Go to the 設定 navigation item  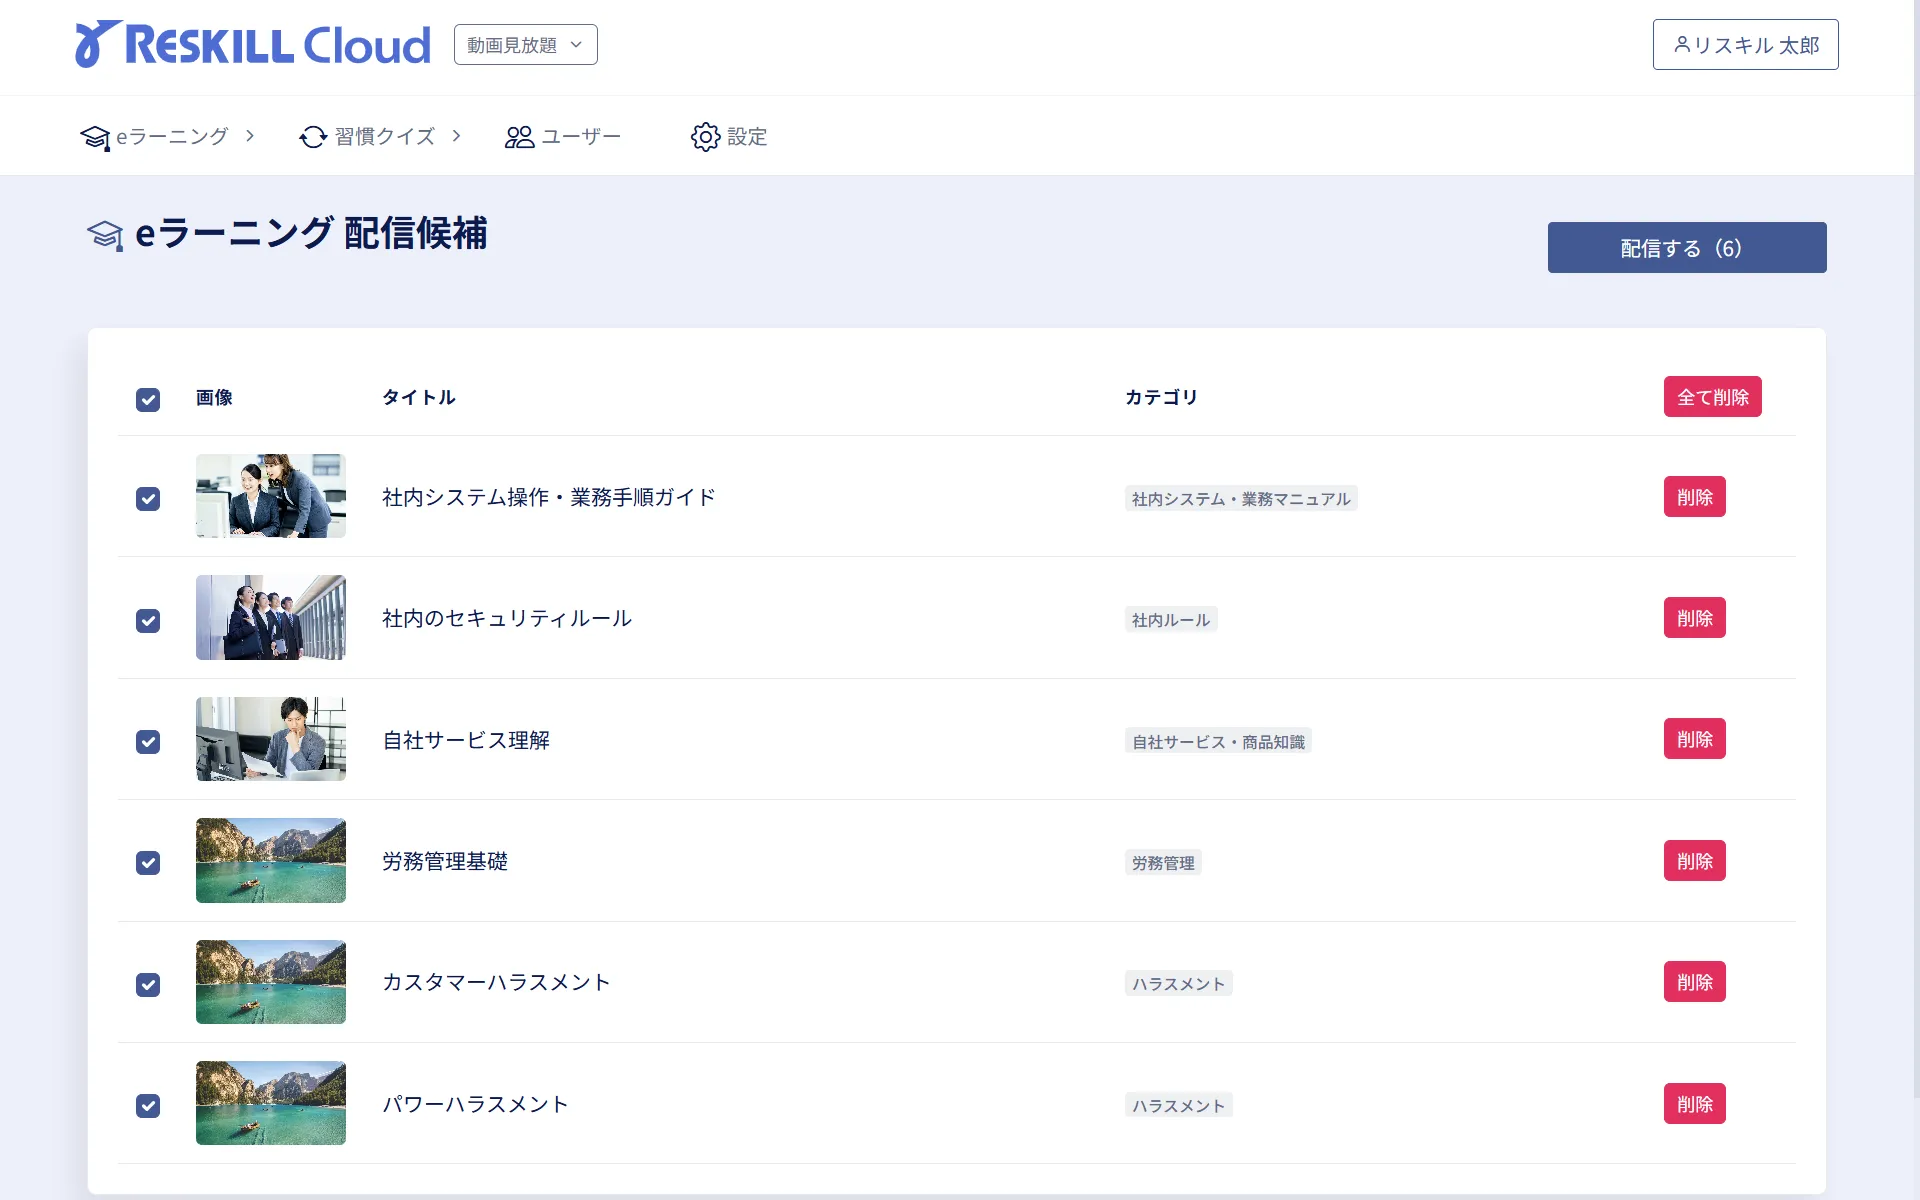(729, 137)
